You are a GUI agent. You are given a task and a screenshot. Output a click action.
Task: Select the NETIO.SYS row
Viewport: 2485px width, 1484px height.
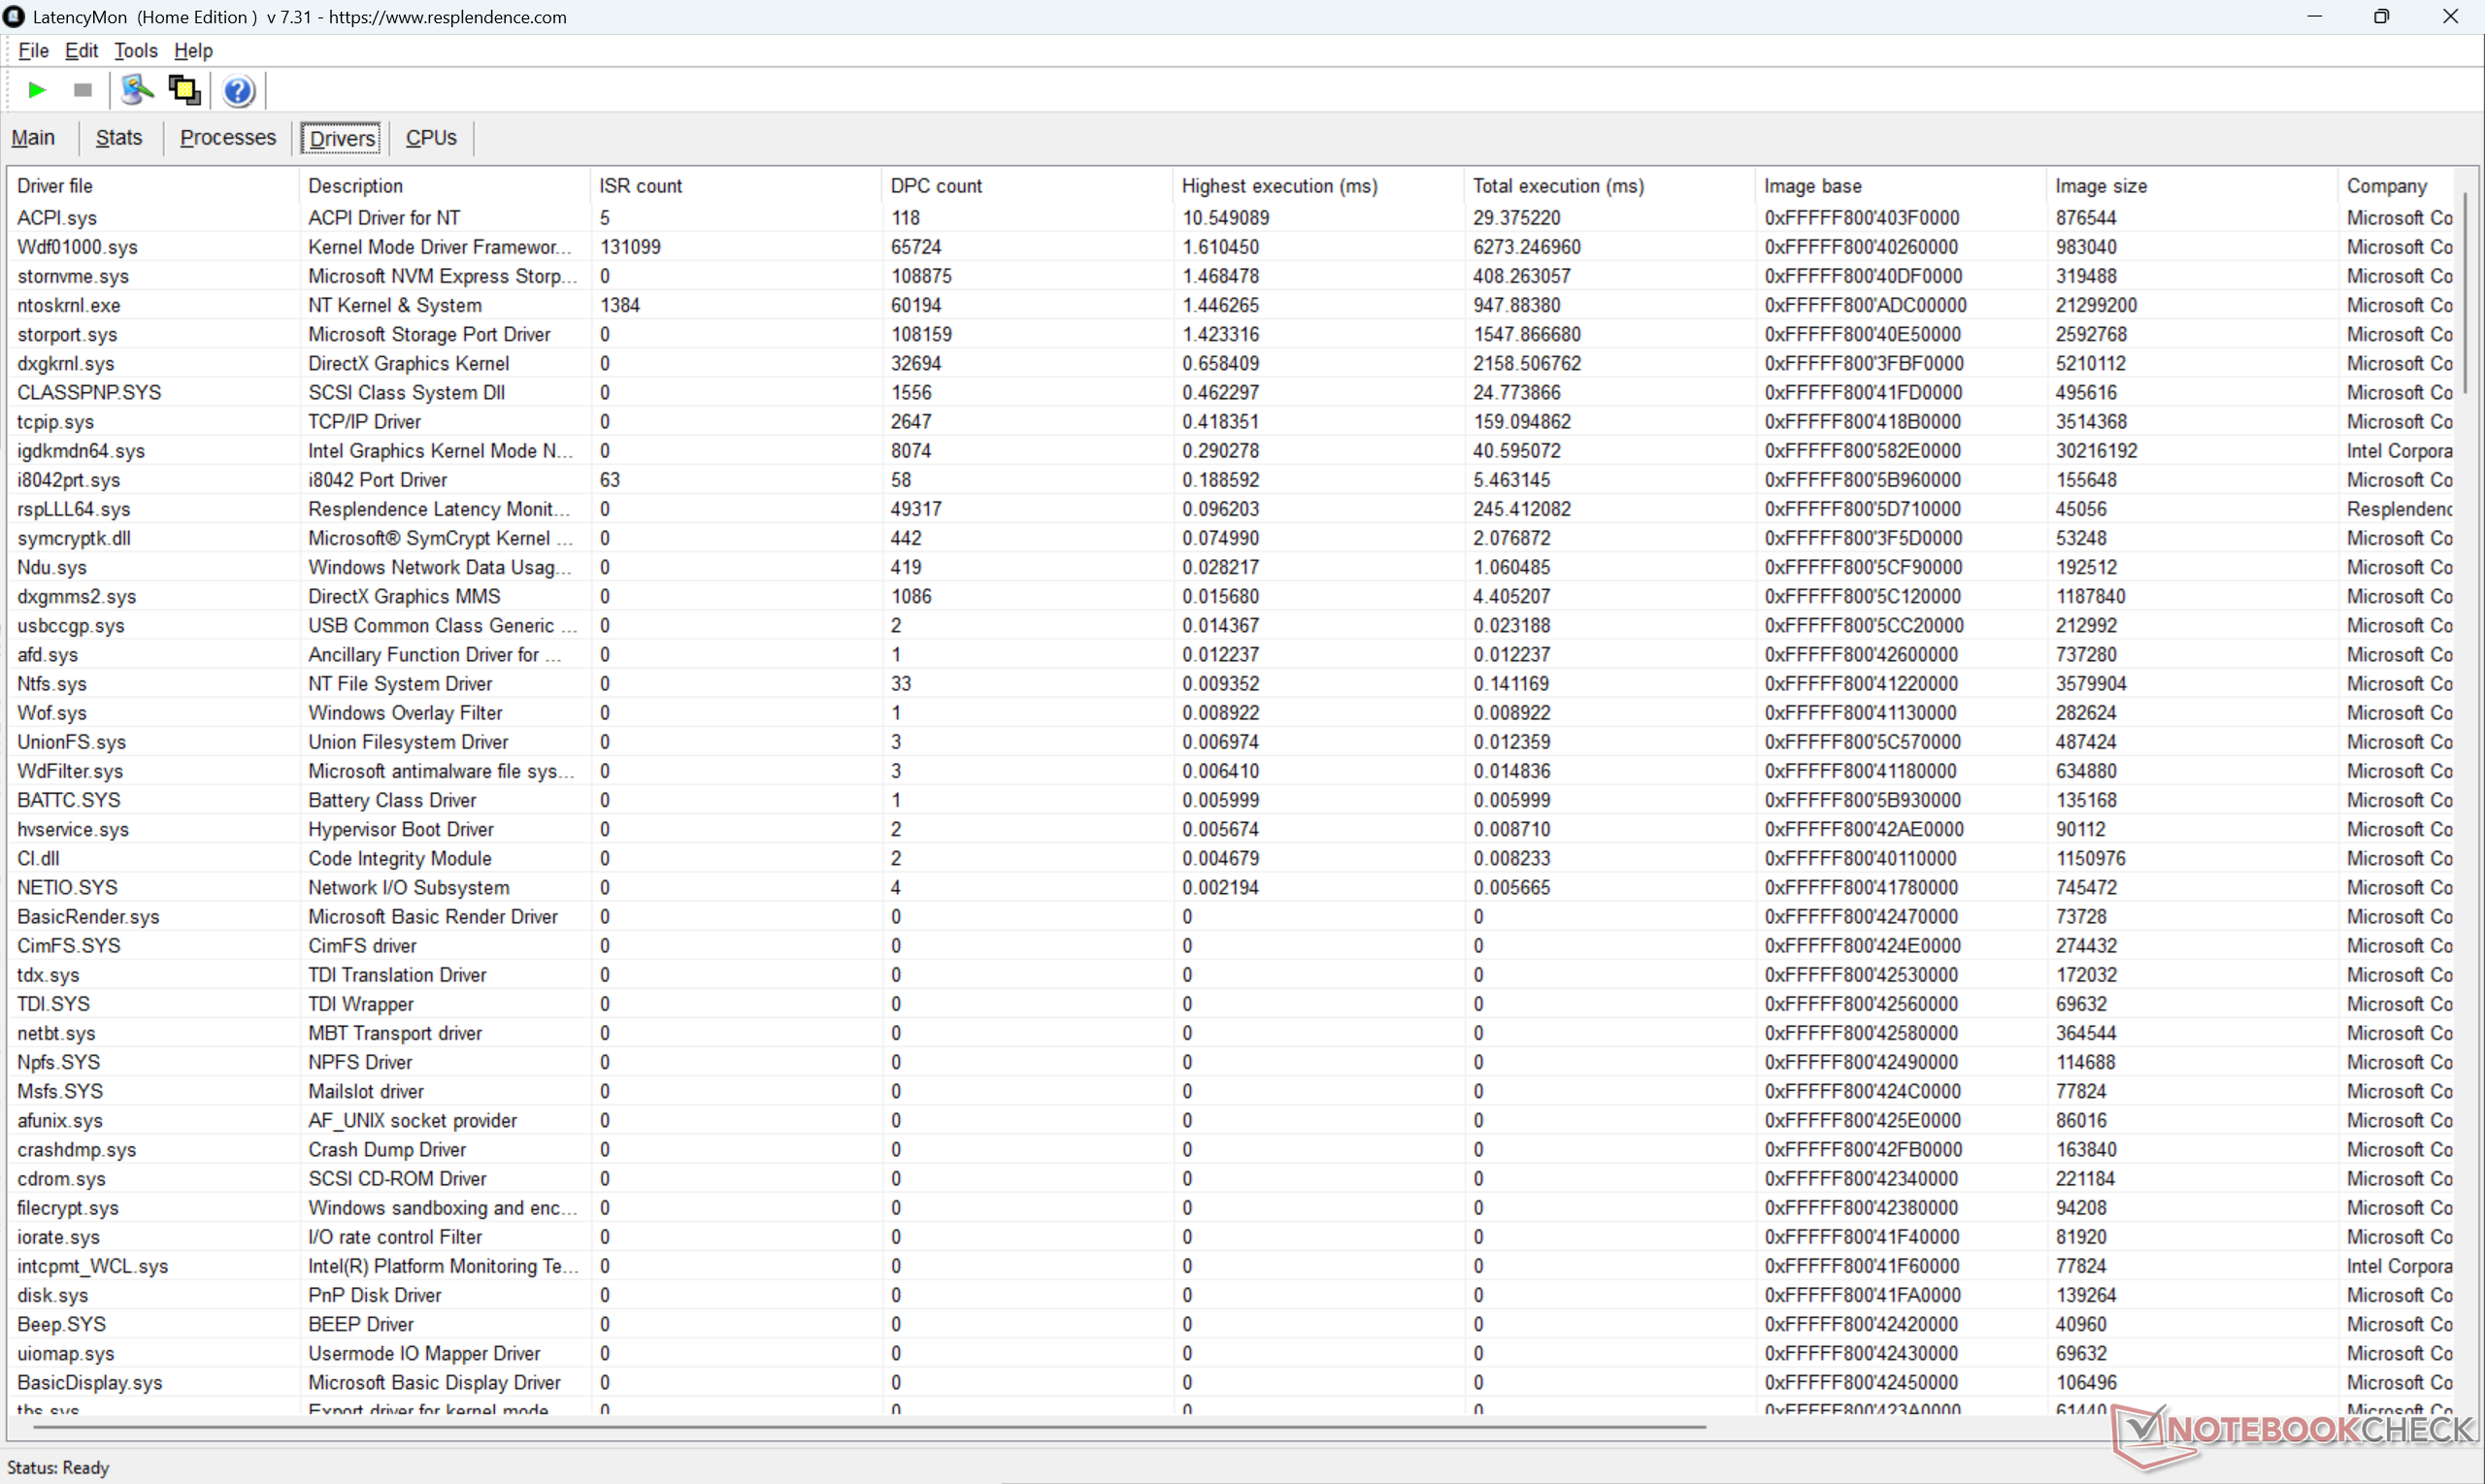1230,887
